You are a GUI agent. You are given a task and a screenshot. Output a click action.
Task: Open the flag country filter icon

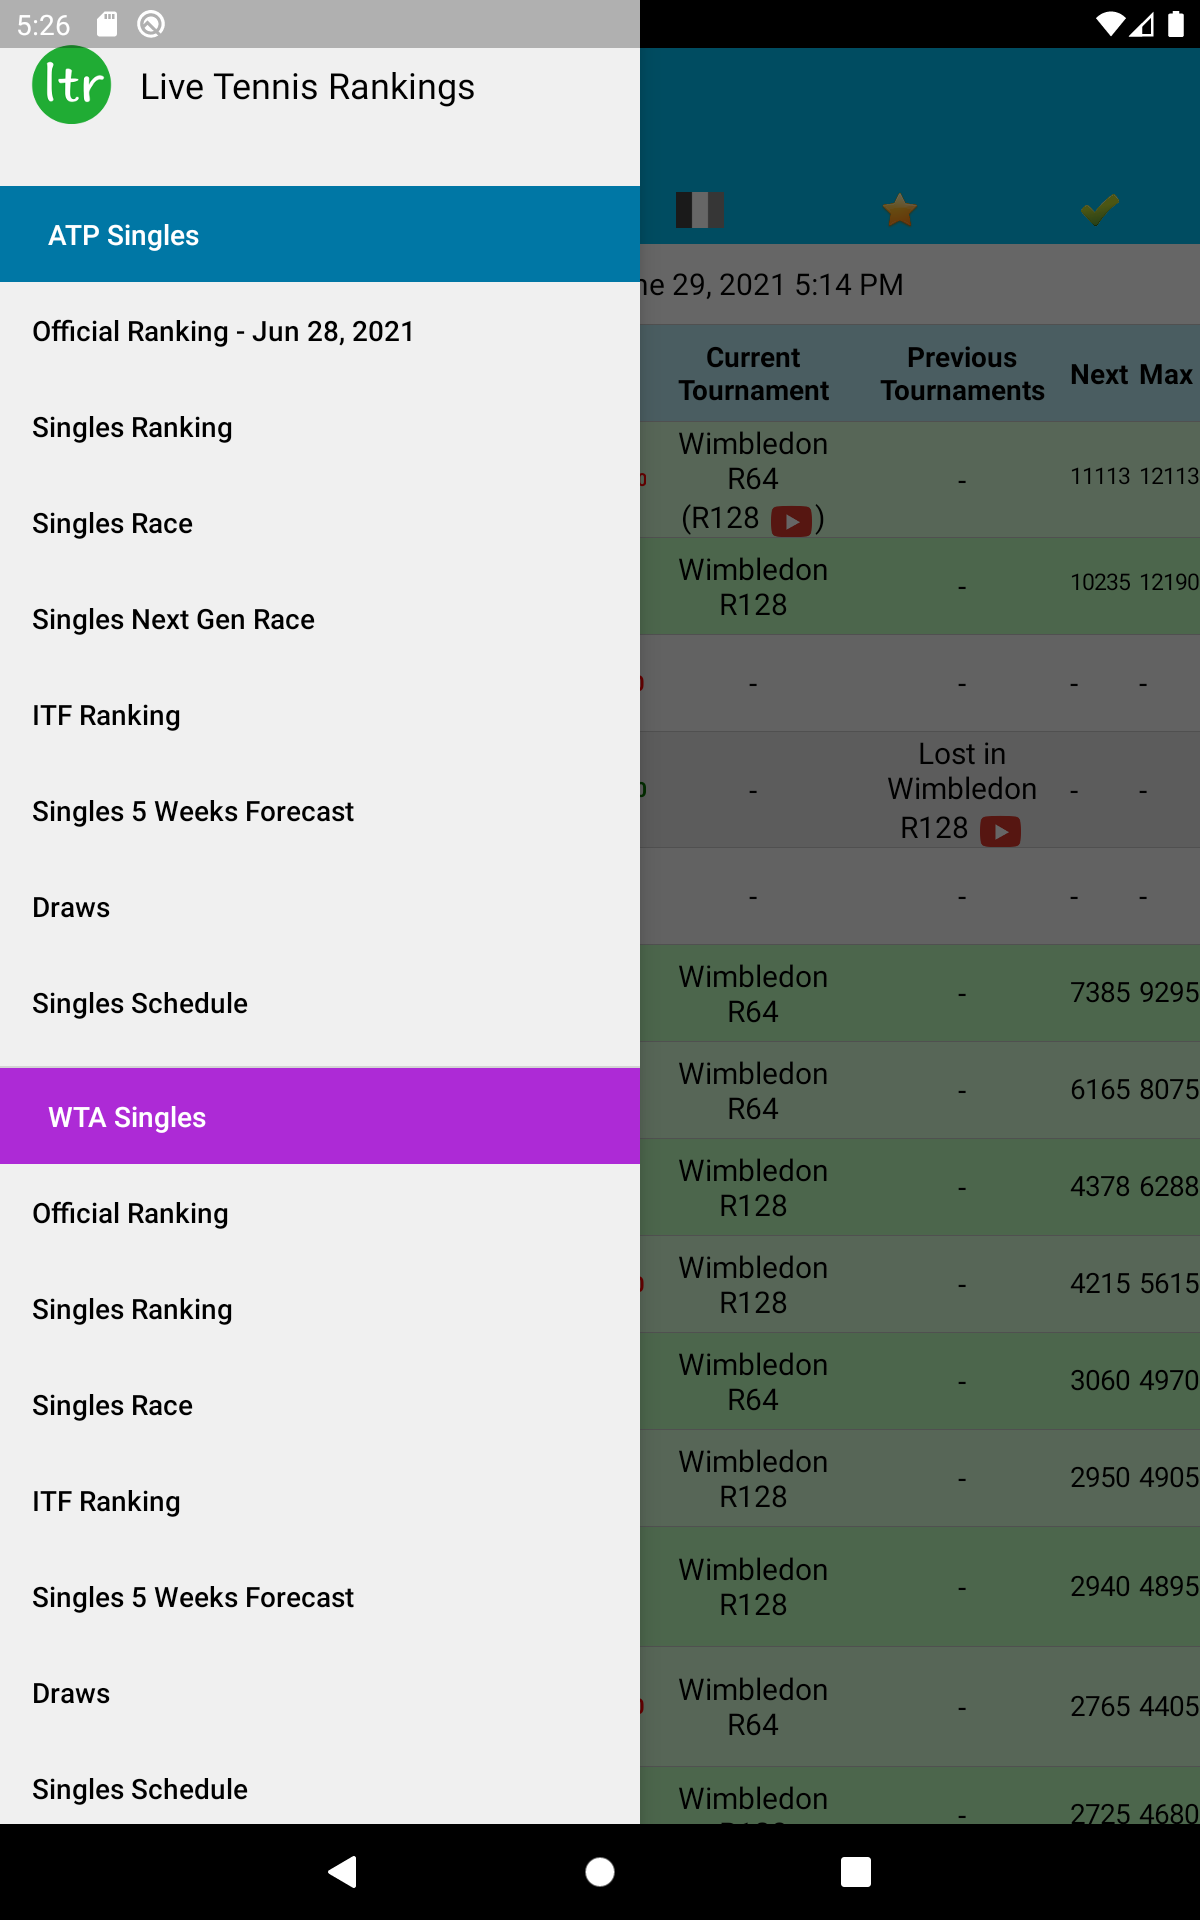click(699, 210)
